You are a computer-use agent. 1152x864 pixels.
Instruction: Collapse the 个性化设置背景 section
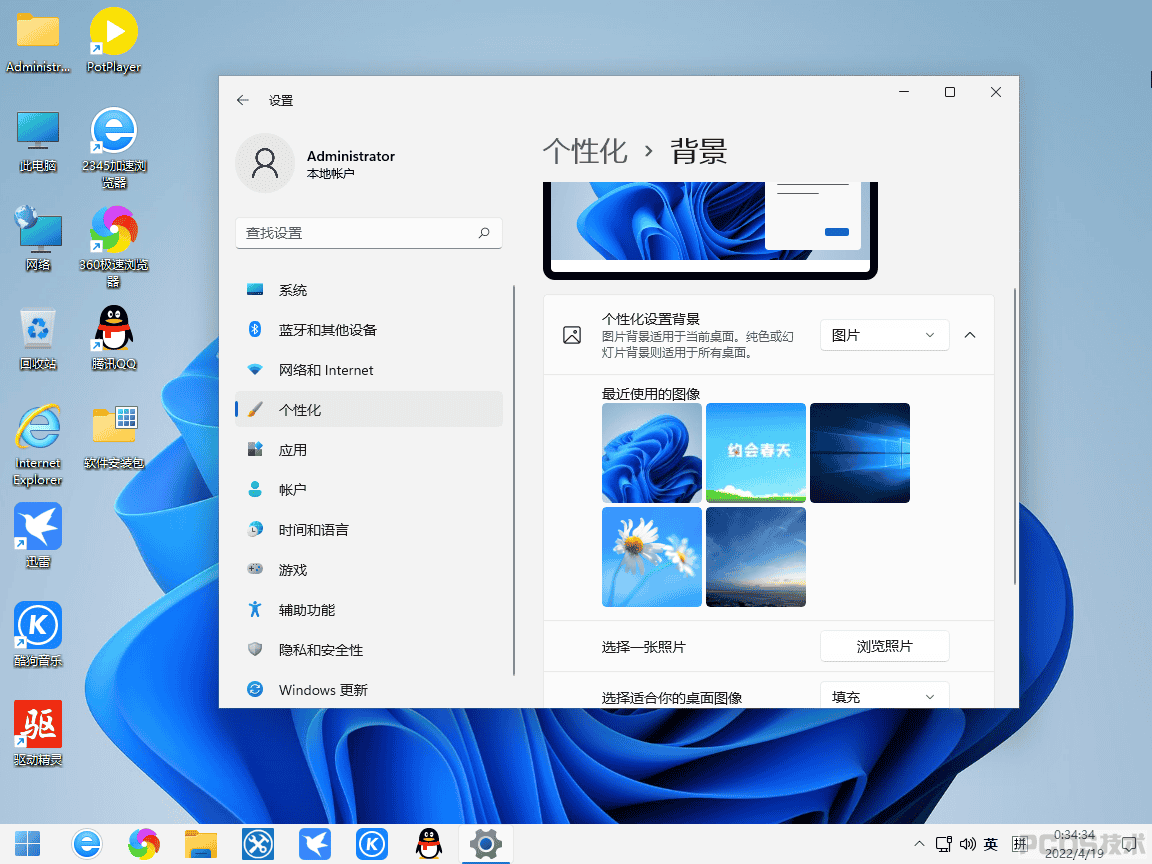click(970, 335)
